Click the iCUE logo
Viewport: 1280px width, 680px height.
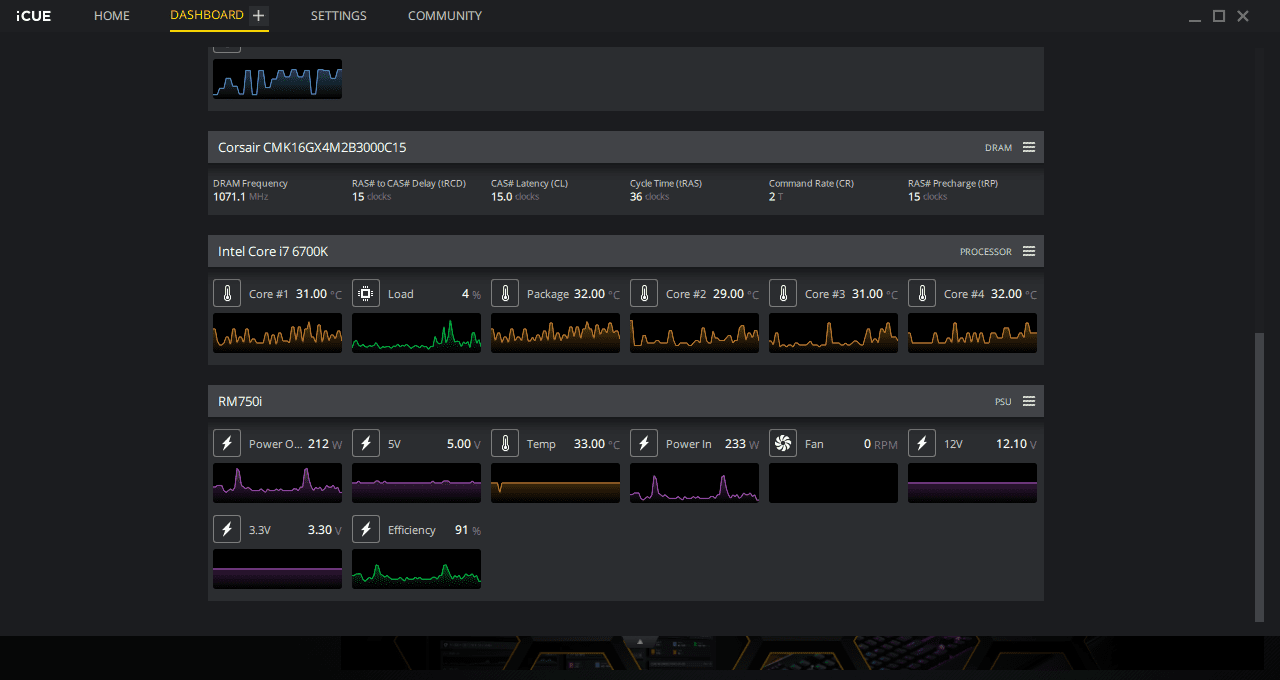[x=33, y=16]
